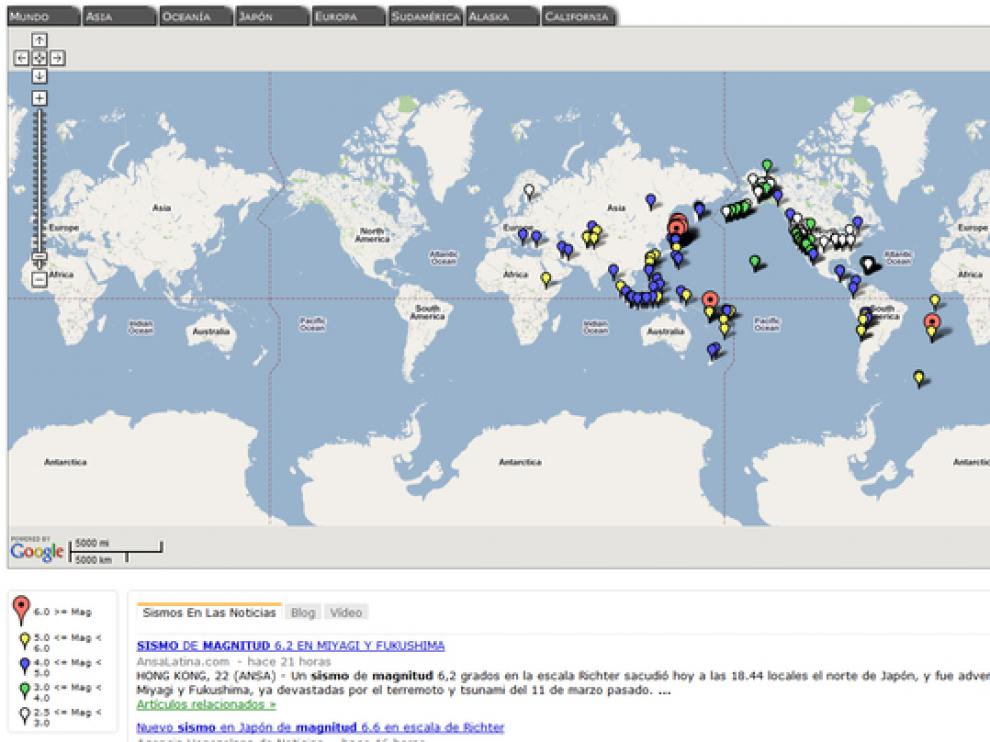Click the North America label on the map
The height and width of the screenshot is (742, 990).
pyautogui.click(x=372, y=236)
